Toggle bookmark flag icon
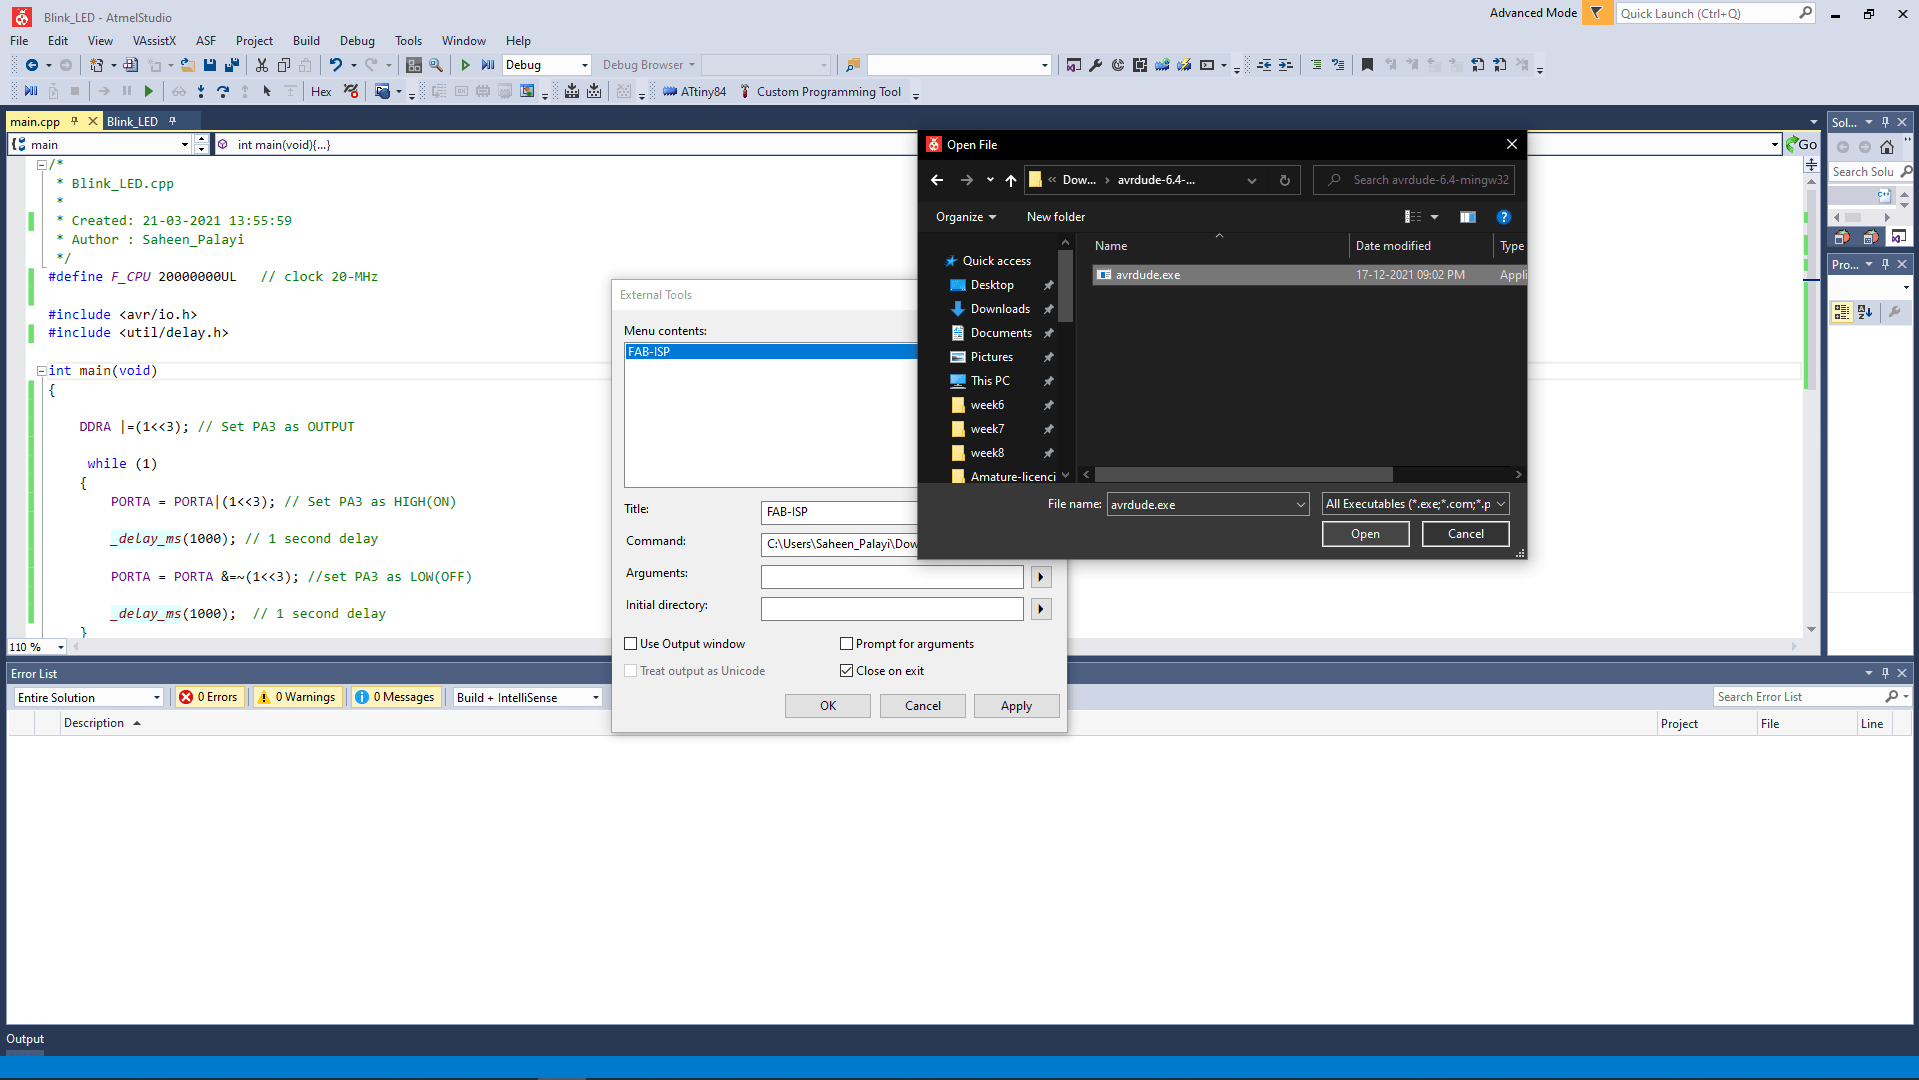 pyautogui.click(x=1368, y=65)
